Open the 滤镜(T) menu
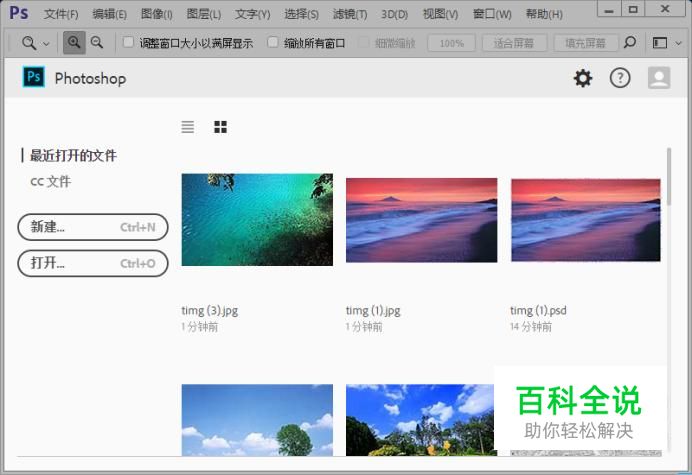Image resolution: width=692 pixels, height=475 pixels. (x=350, y=14)
